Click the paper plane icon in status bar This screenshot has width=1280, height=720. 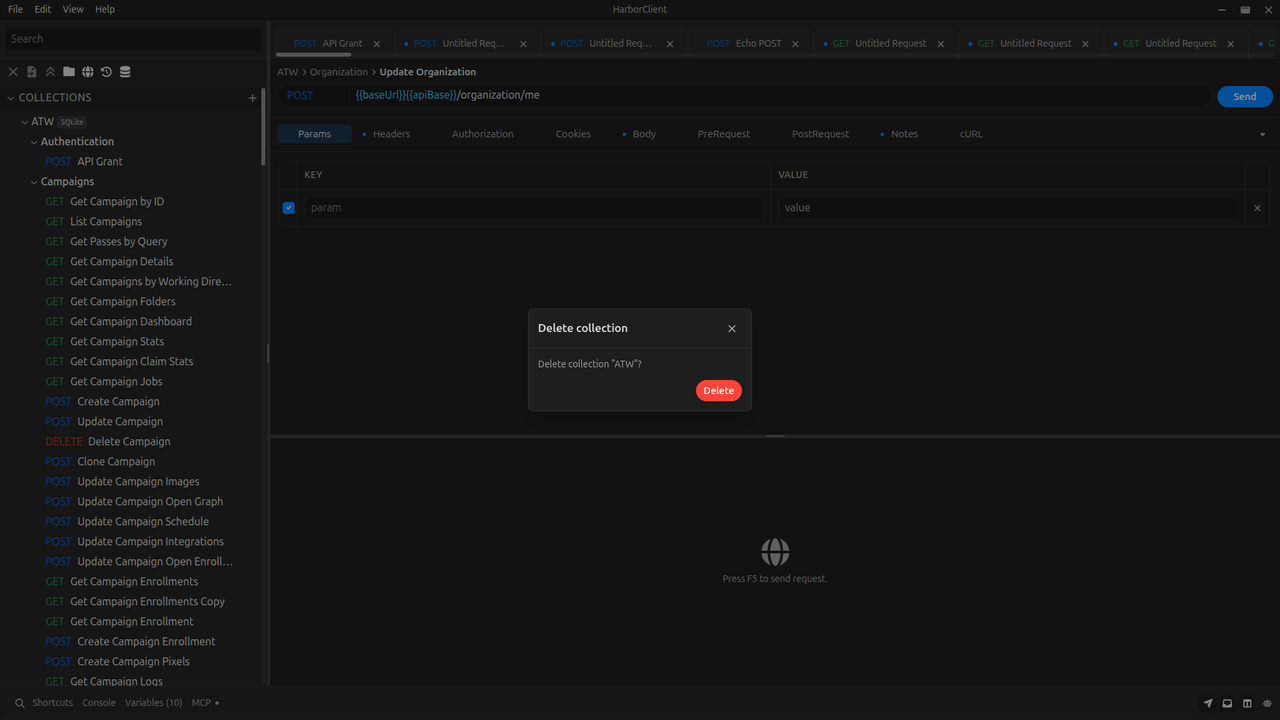[x=1208, y=704]
